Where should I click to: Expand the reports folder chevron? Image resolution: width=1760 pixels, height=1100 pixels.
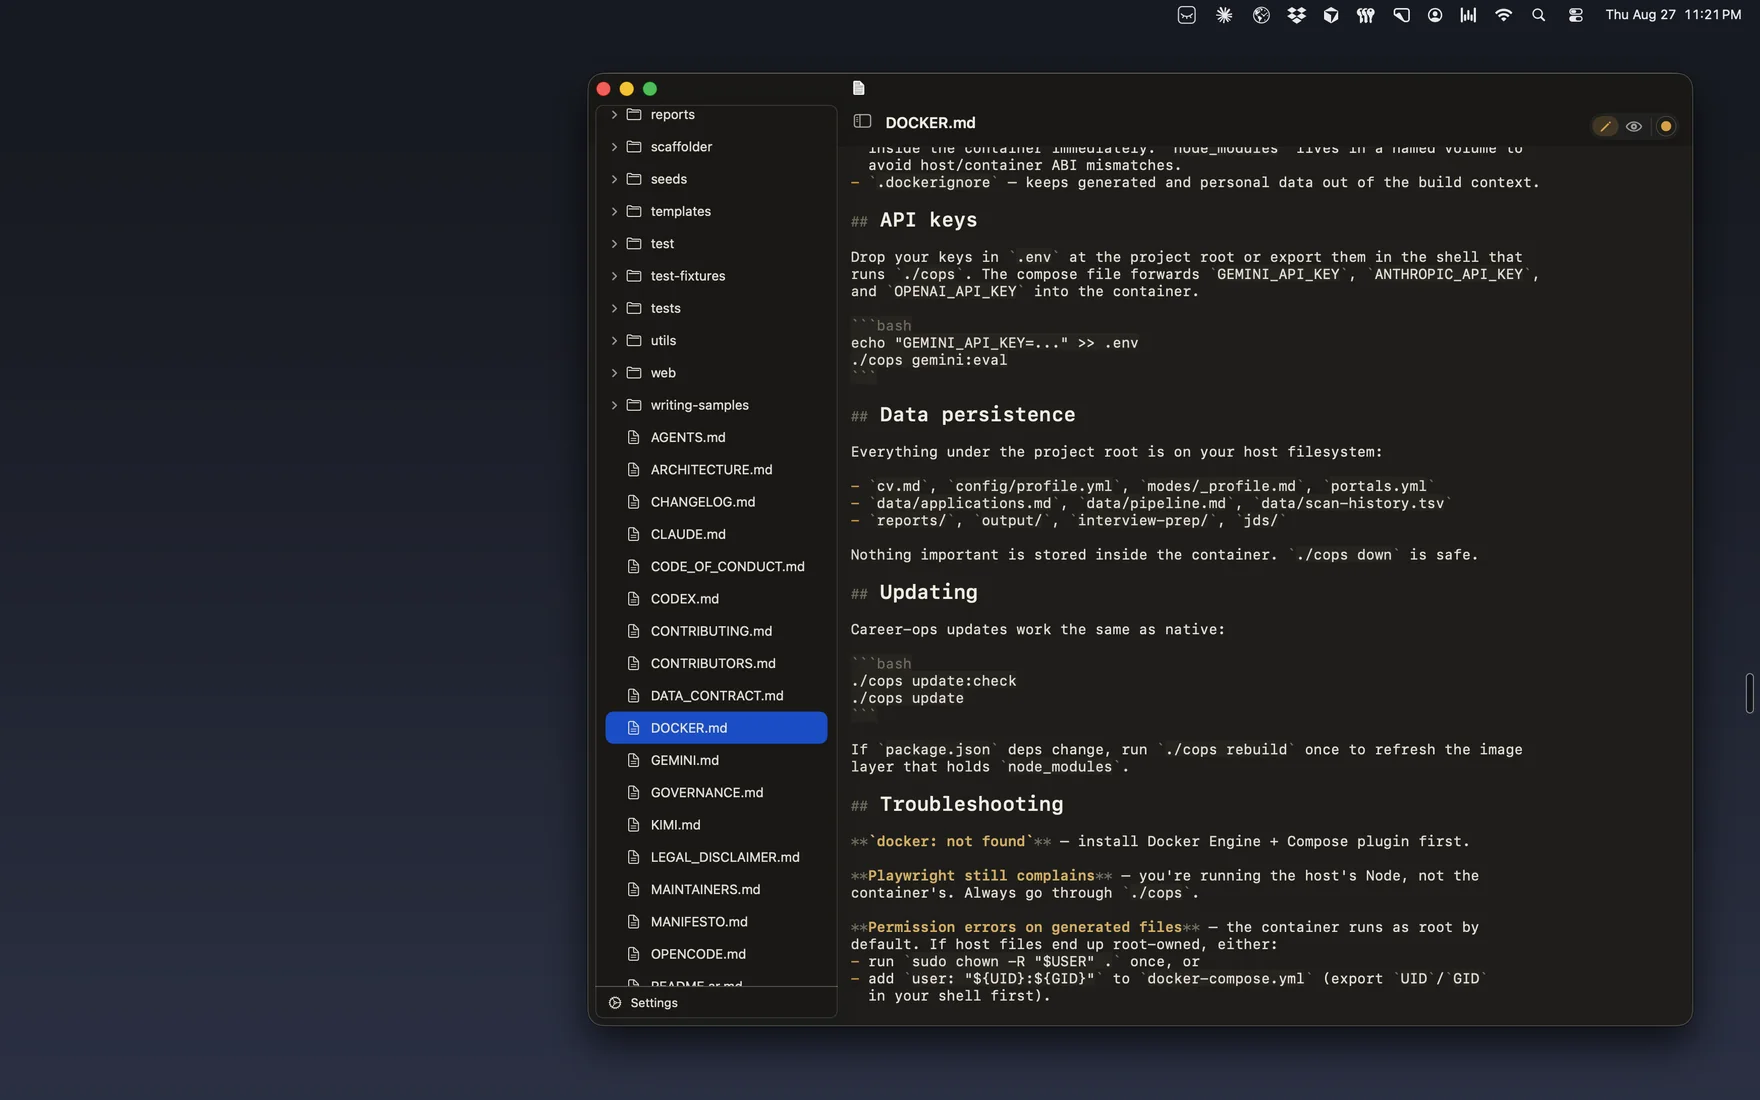tap(614, 115)
